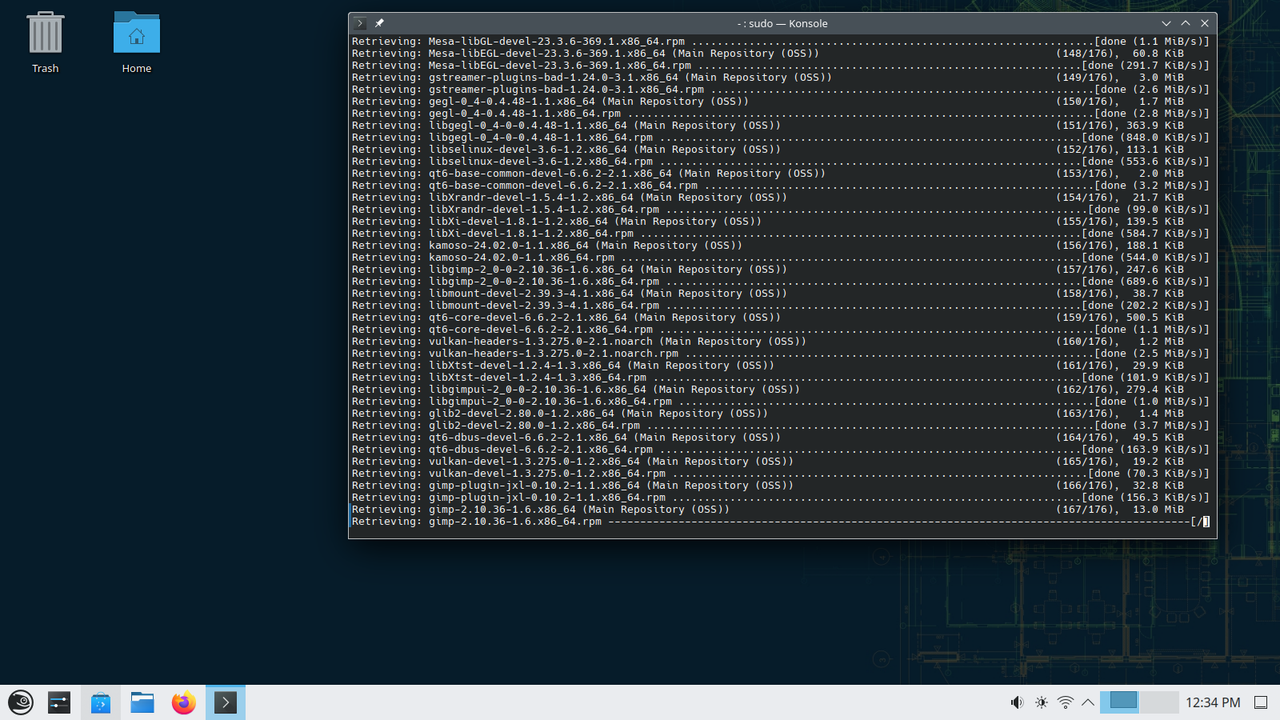1280x720 pixels.
Task: Toggle the pin on all desktops icon
Action: pyautogui.click(x=380, y=23)
